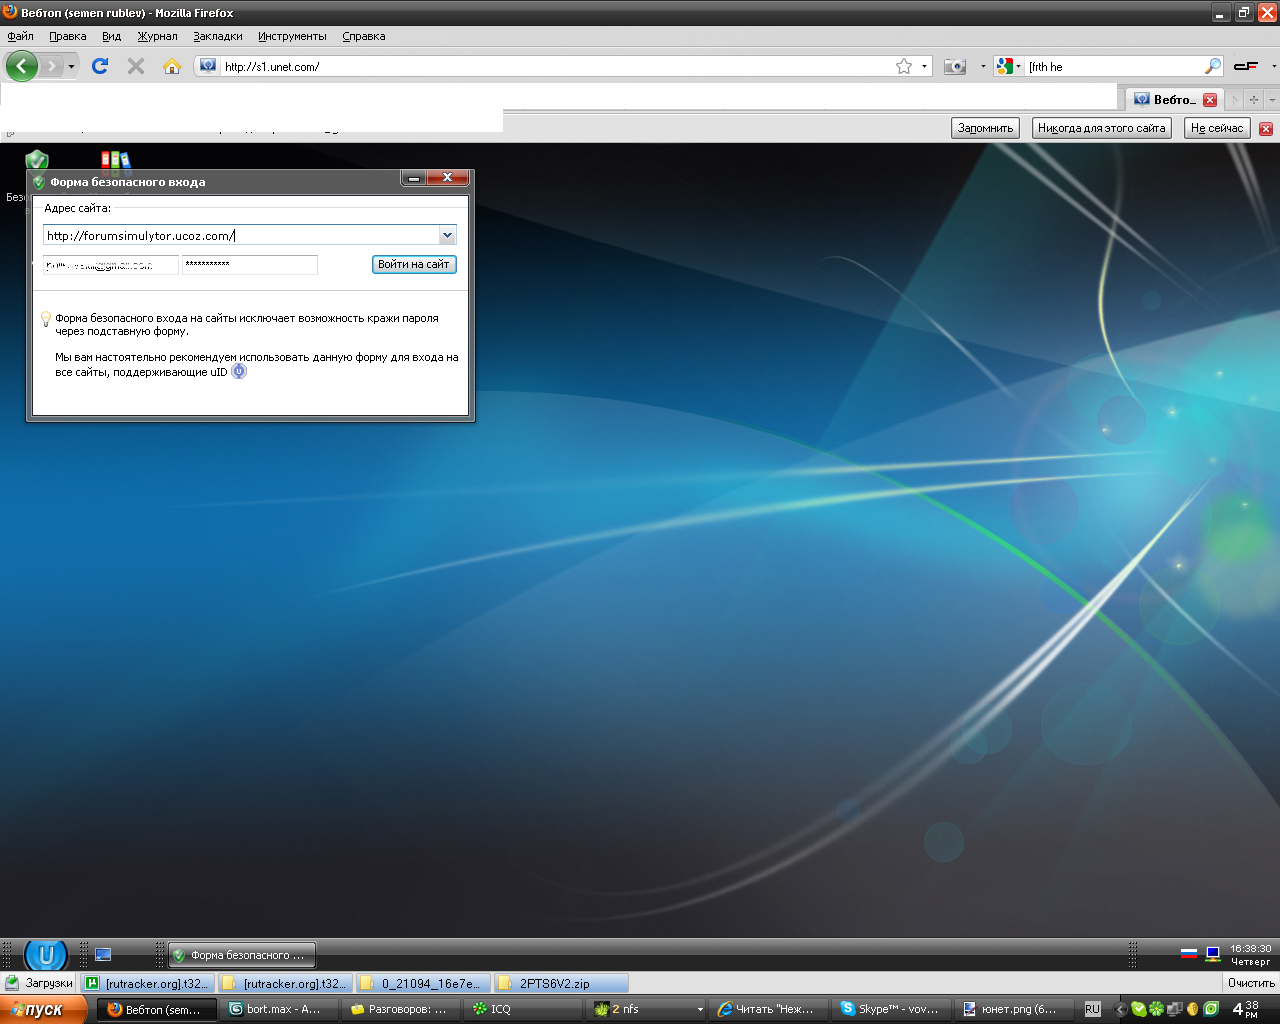Open the Справка menu

[x=364, y=36]
